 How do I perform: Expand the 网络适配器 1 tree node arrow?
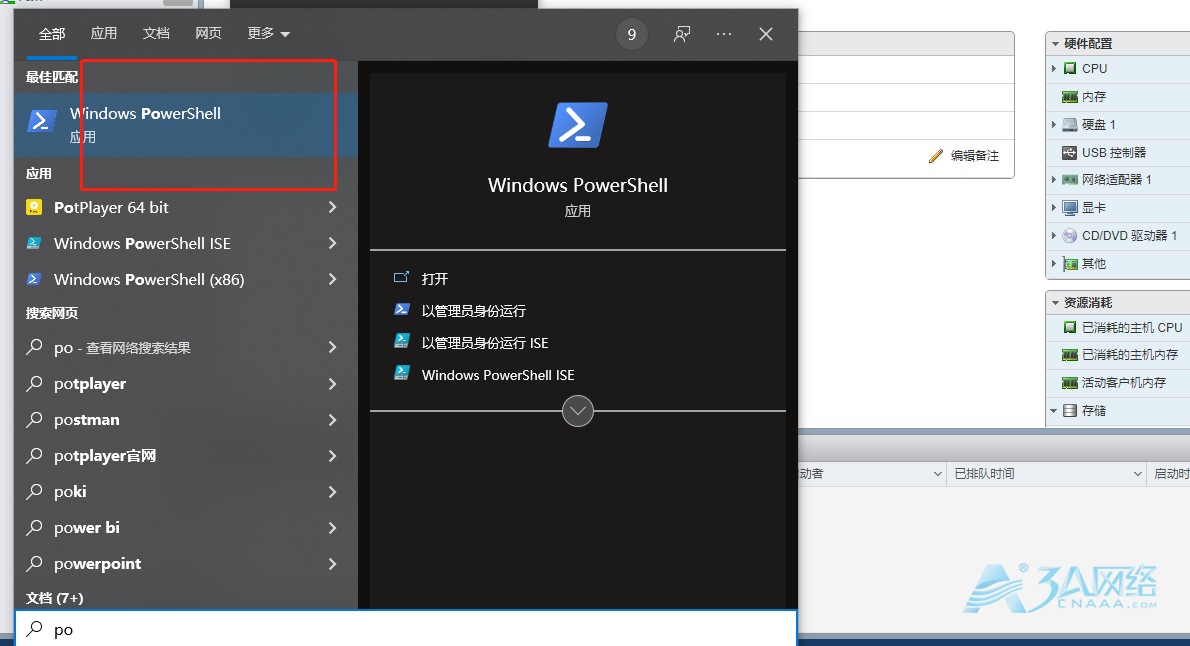click(1053, 180)
